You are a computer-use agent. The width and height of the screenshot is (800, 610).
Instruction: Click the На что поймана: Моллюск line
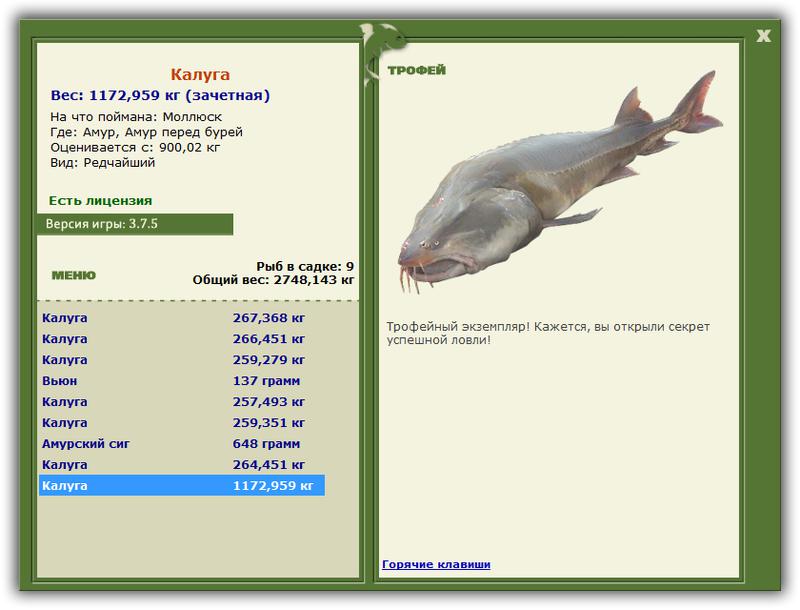point(136,117)
